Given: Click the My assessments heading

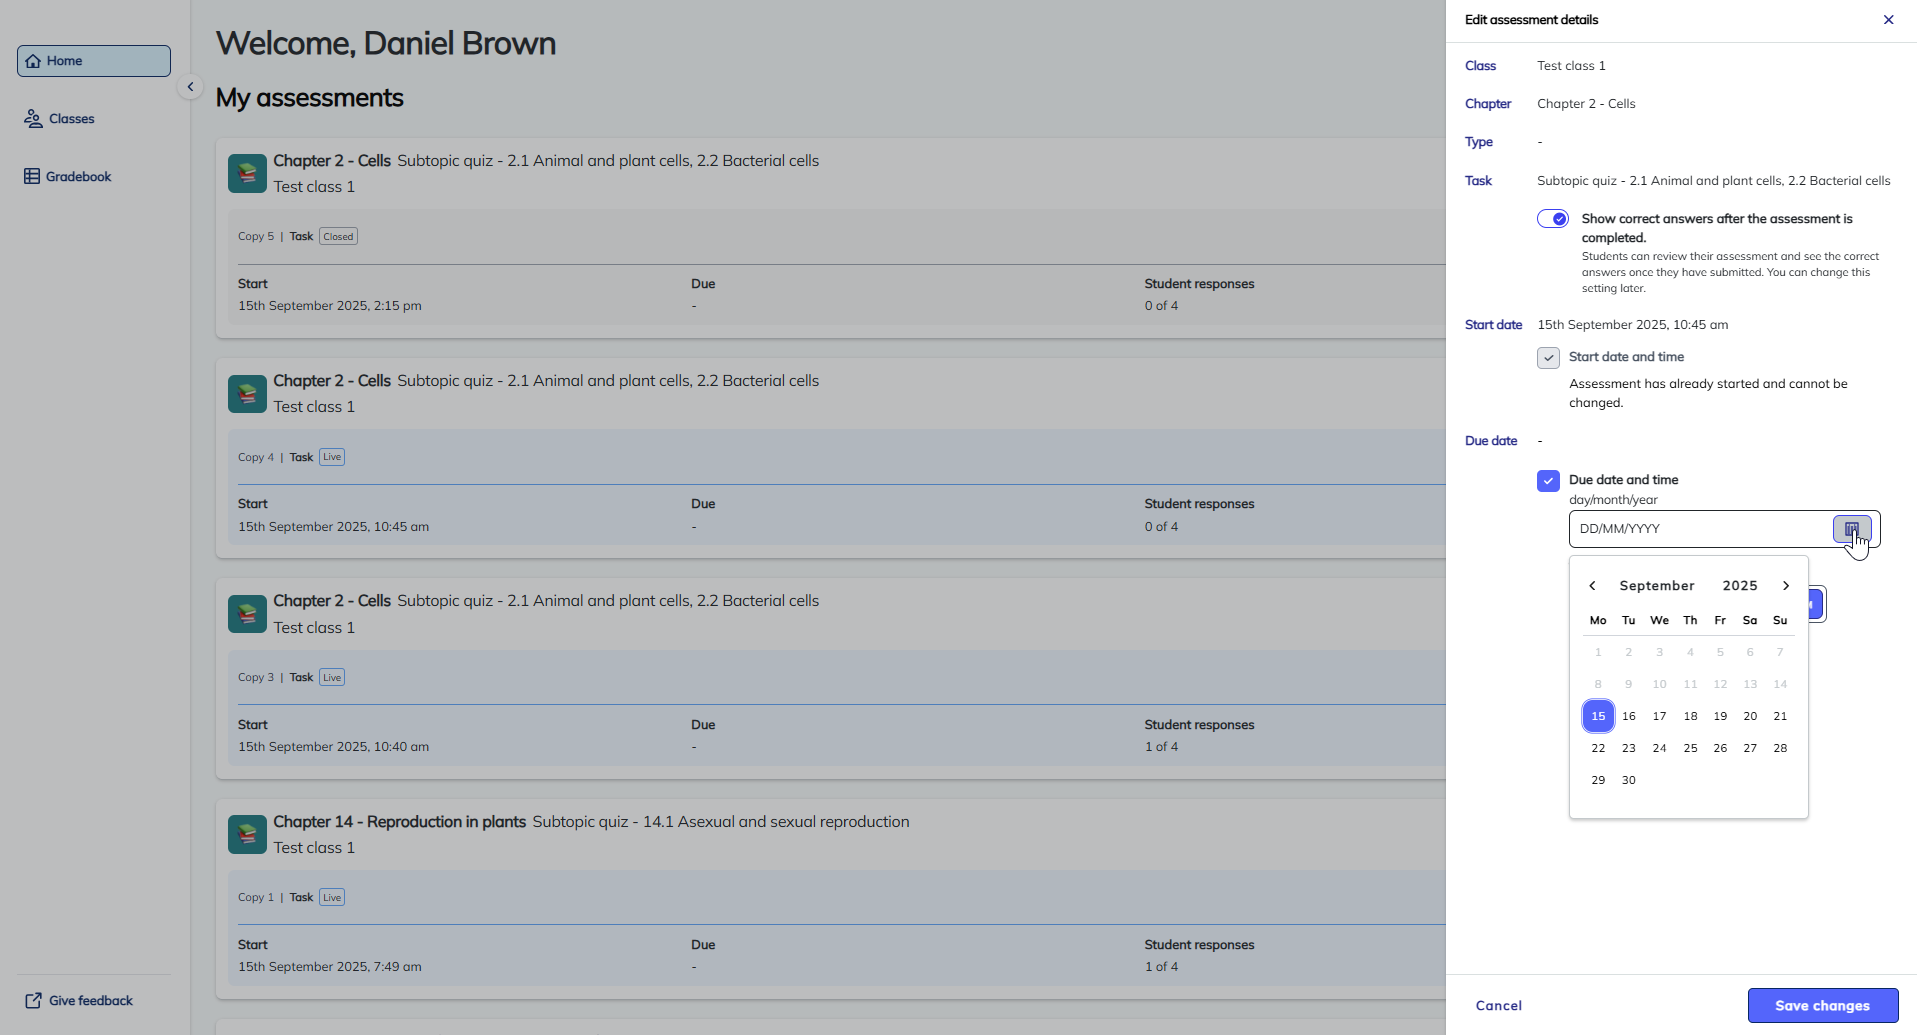Looking at the screenshot, I should 310,98.
